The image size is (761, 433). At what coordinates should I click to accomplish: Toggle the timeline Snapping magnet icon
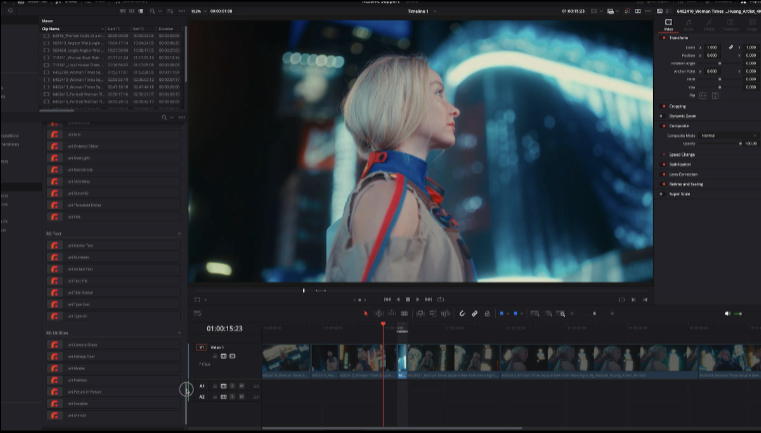tap(463, 314)
